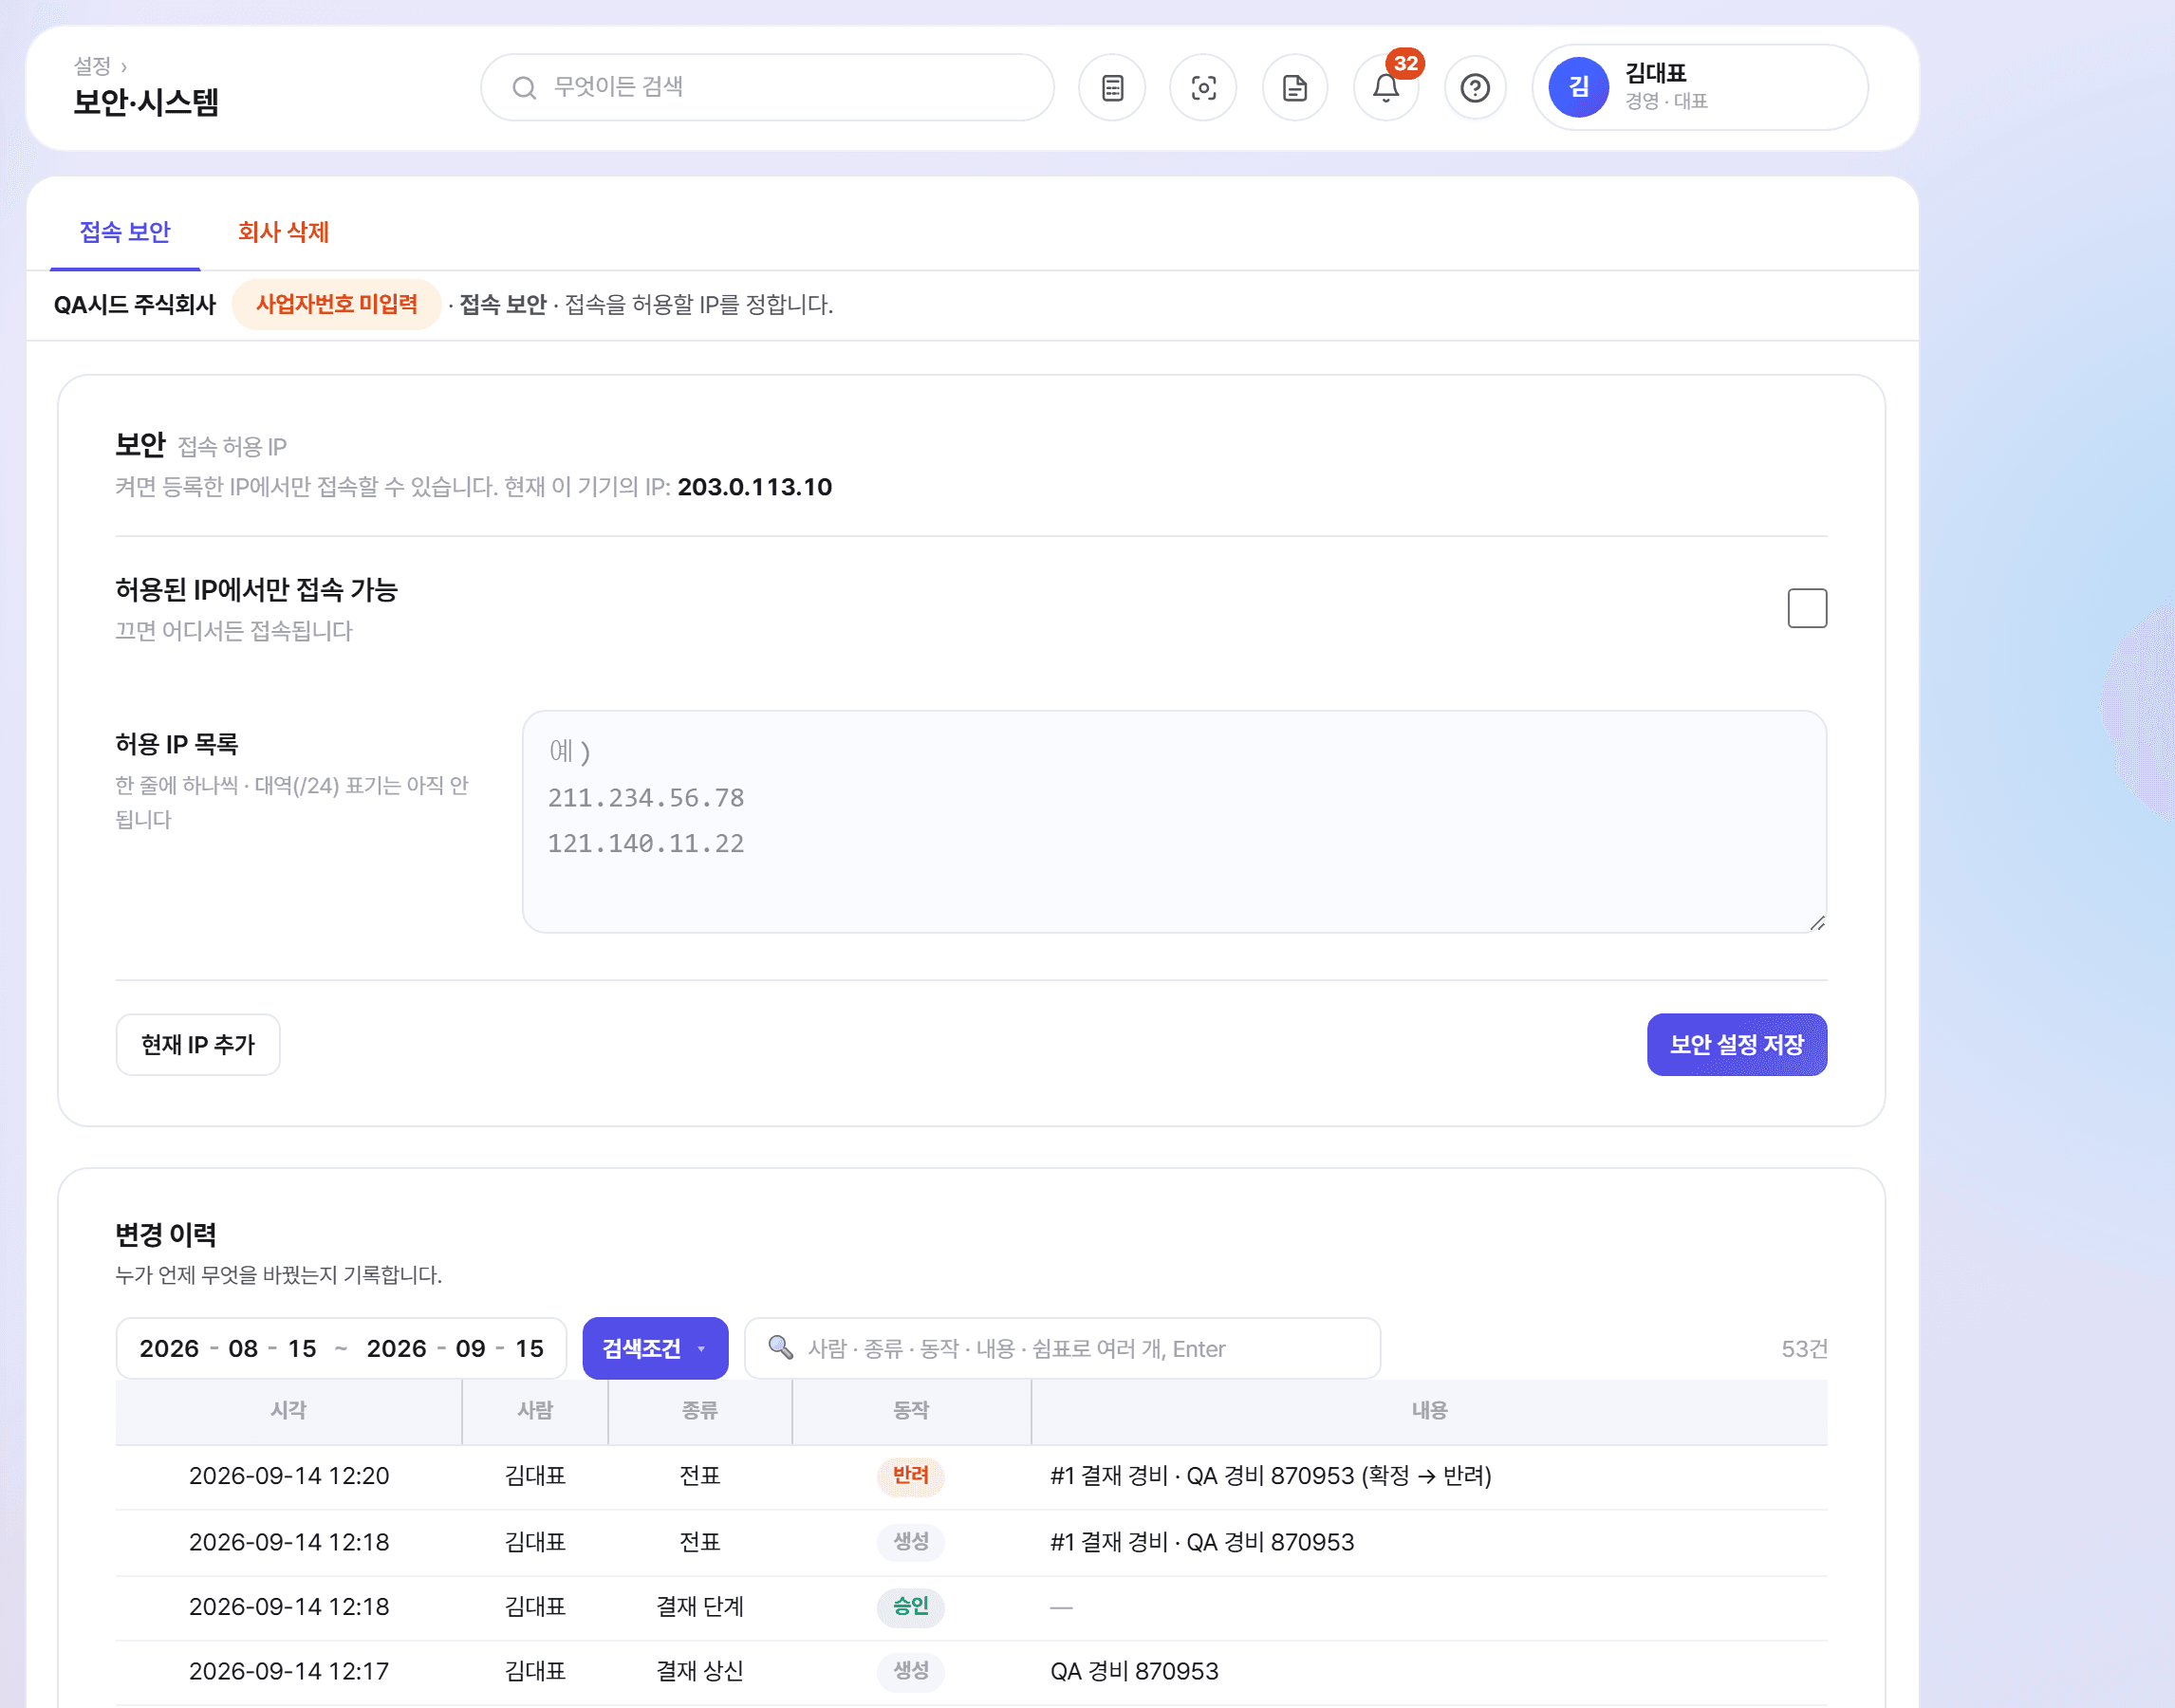Switch to 접속 보안 tab
This screenshot has height=1708, width=2175.
pos(125,232)
